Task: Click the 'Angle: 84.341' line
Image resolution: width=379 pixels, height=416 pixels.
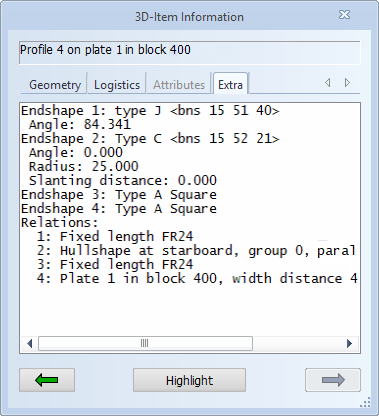Action: coord(80,125)
